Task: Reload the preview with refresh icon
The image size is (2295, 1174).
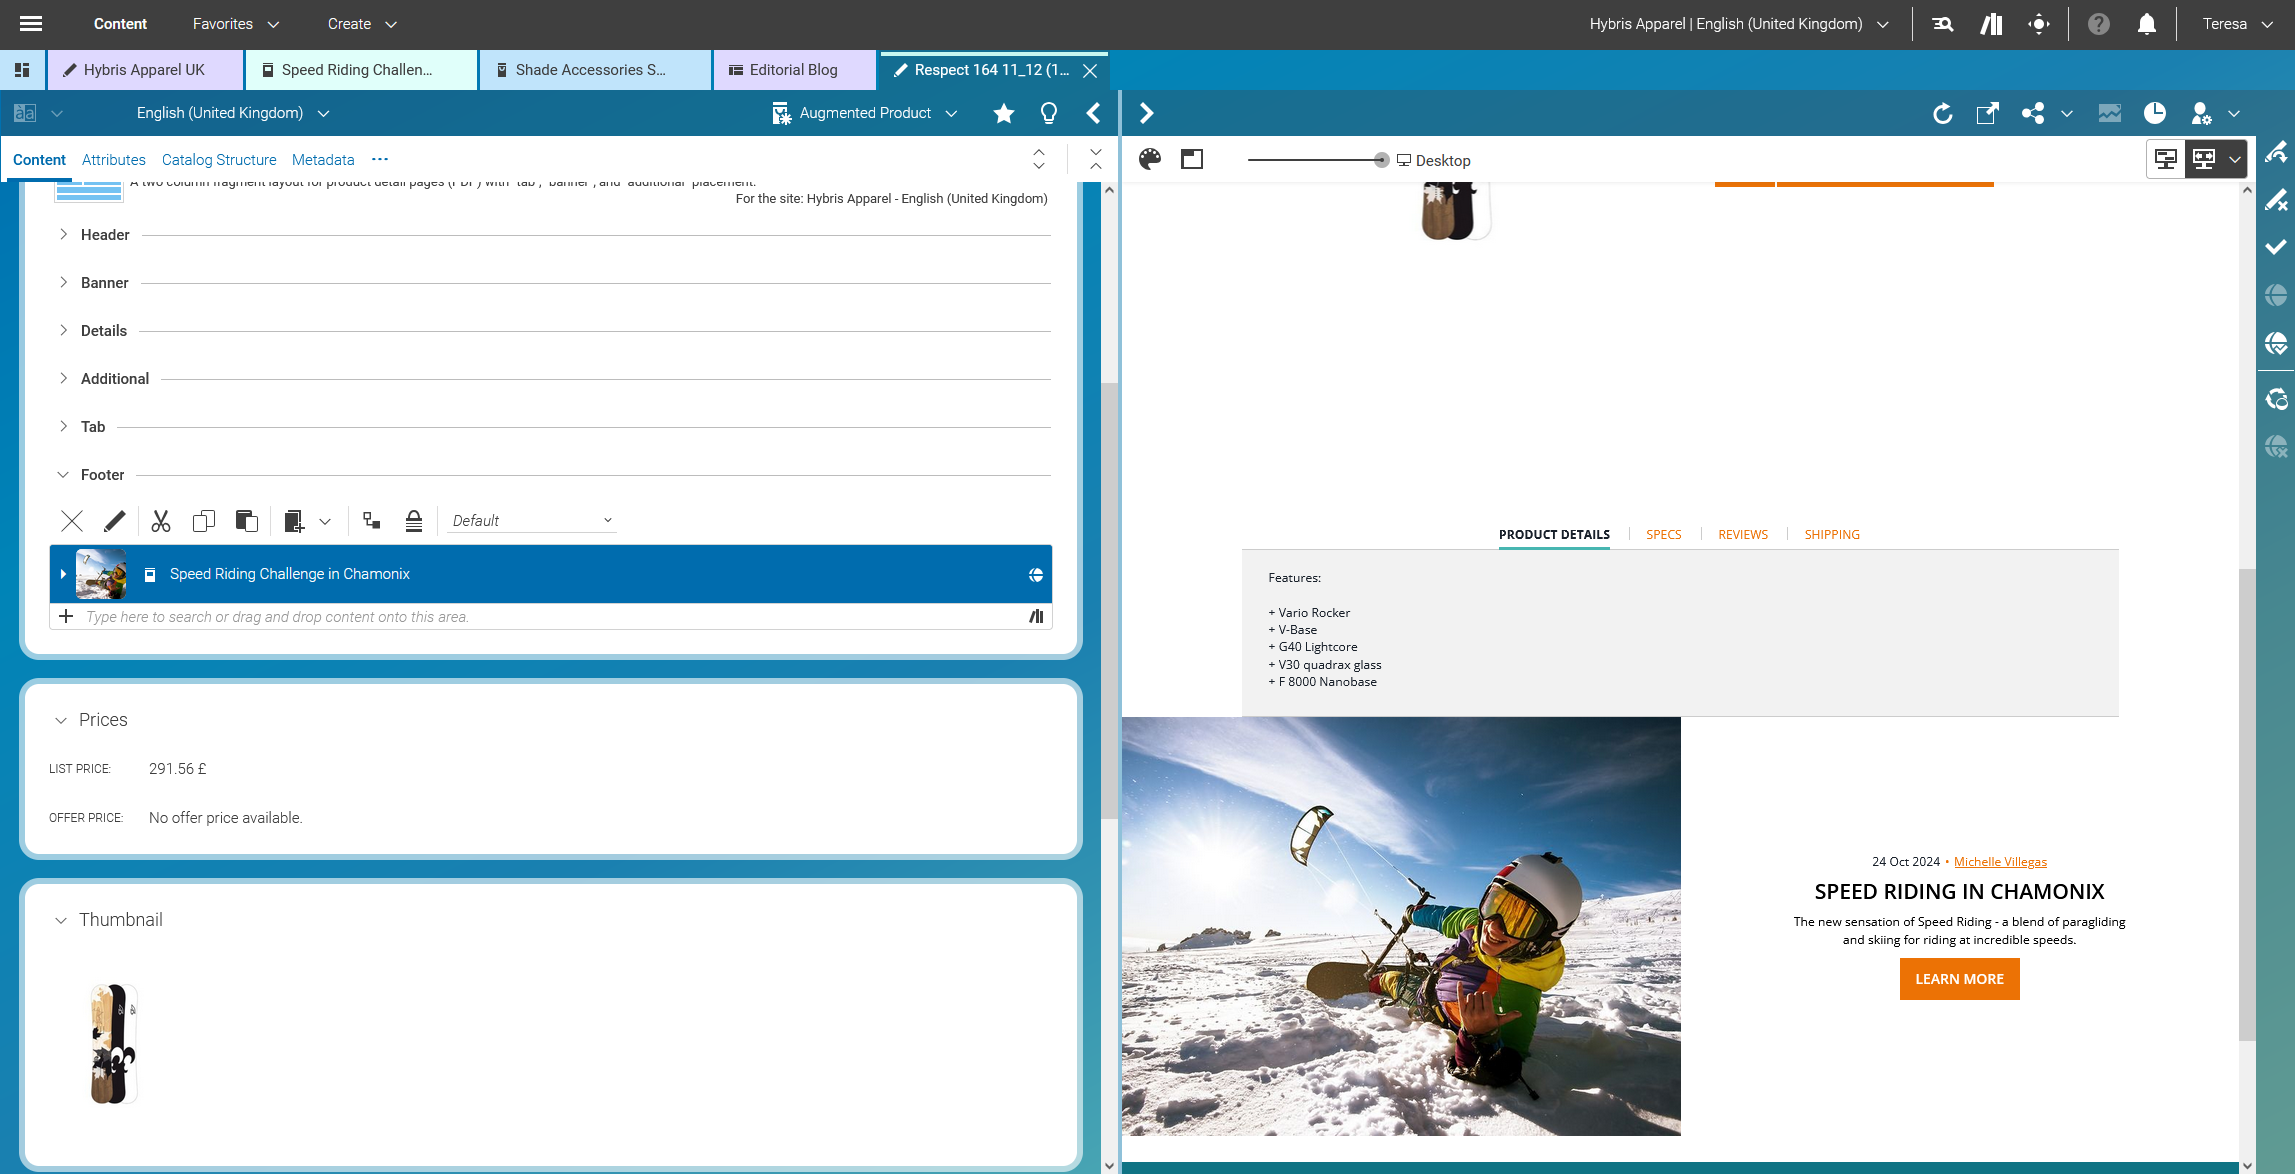Action: pyautogui.click(x=1942, y=113)
